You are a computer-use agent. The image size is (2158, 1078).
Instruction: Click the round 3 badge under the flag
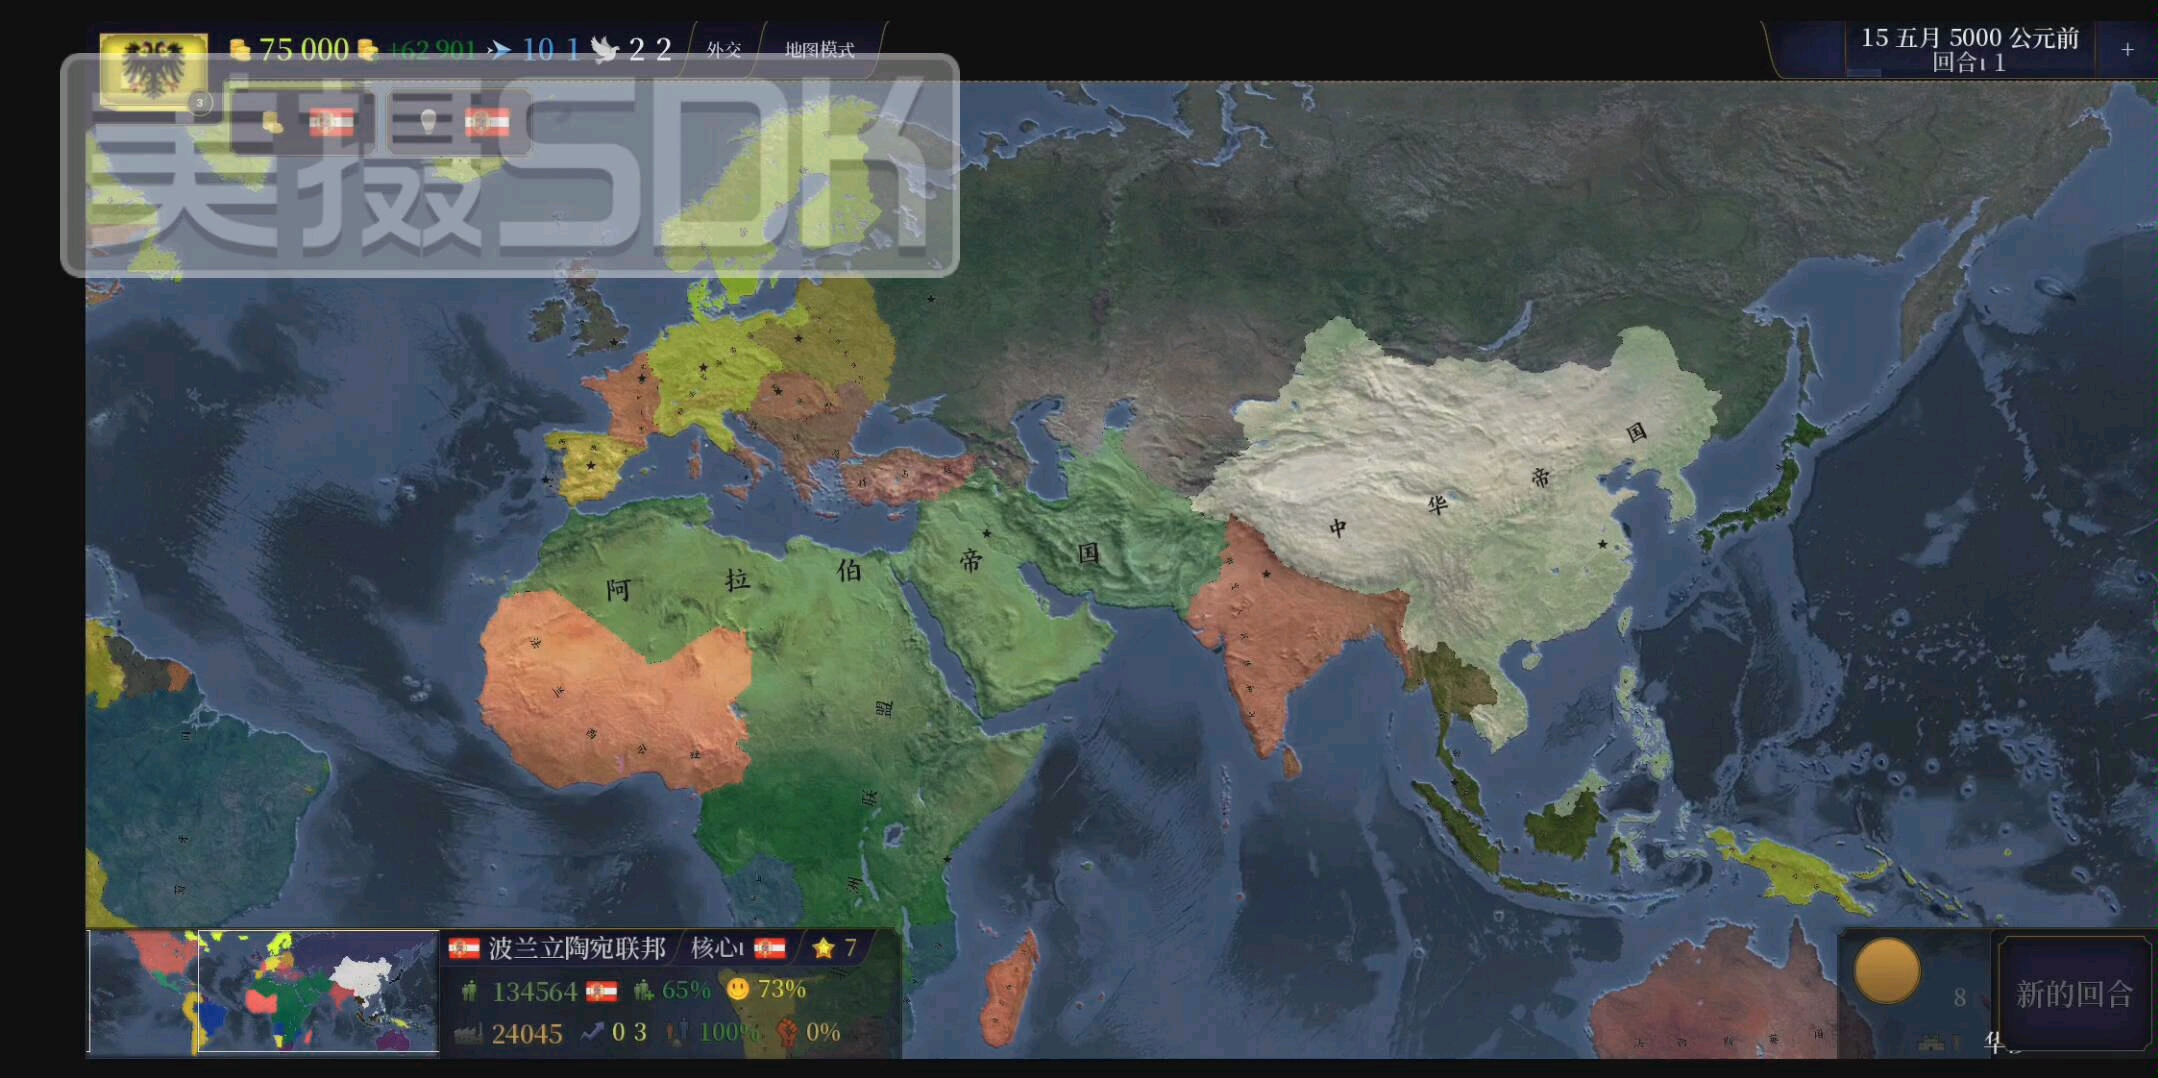click(x=200, y=102)
